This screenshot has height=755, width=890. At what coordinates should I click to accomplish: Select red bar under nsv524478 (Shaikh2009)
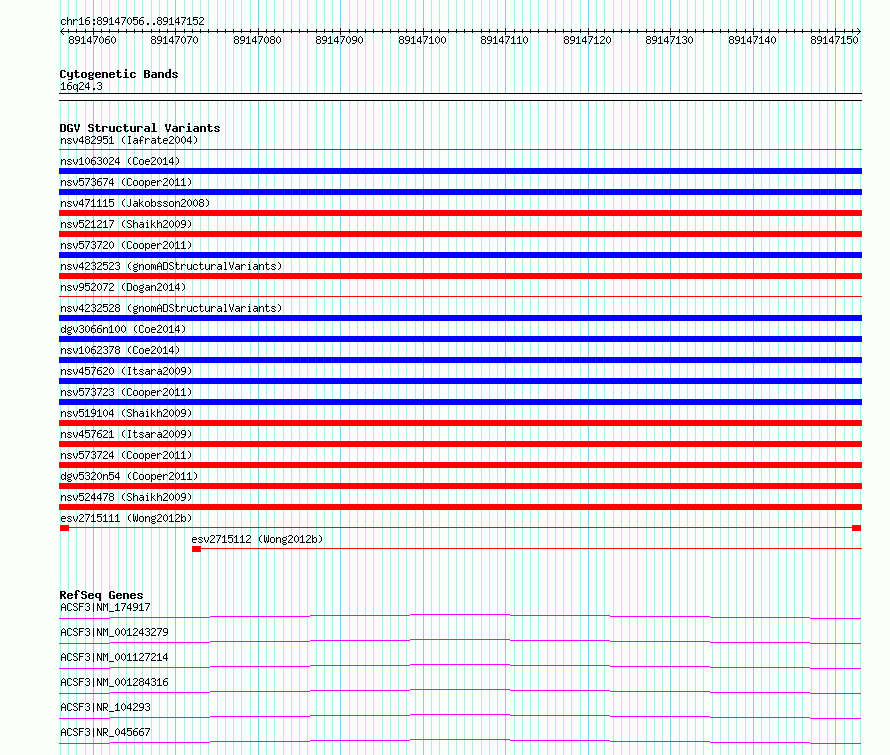tap(460, 507)
